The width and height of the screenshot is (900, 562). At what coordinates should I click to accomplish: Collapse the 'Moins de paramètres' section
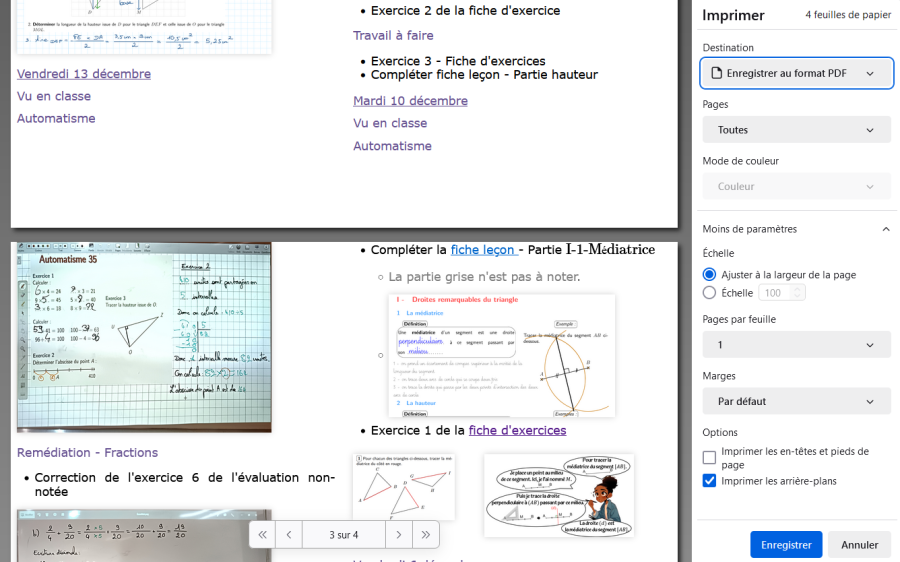[796, 229]
